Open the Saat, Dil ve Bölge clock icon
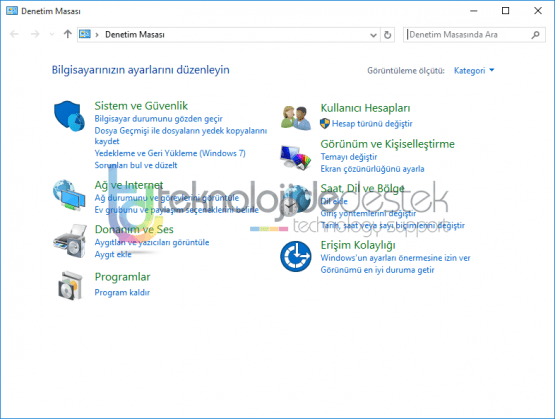The height and width of the screenshot is (419, 555). pyautogui.click(x=296, y=201)
